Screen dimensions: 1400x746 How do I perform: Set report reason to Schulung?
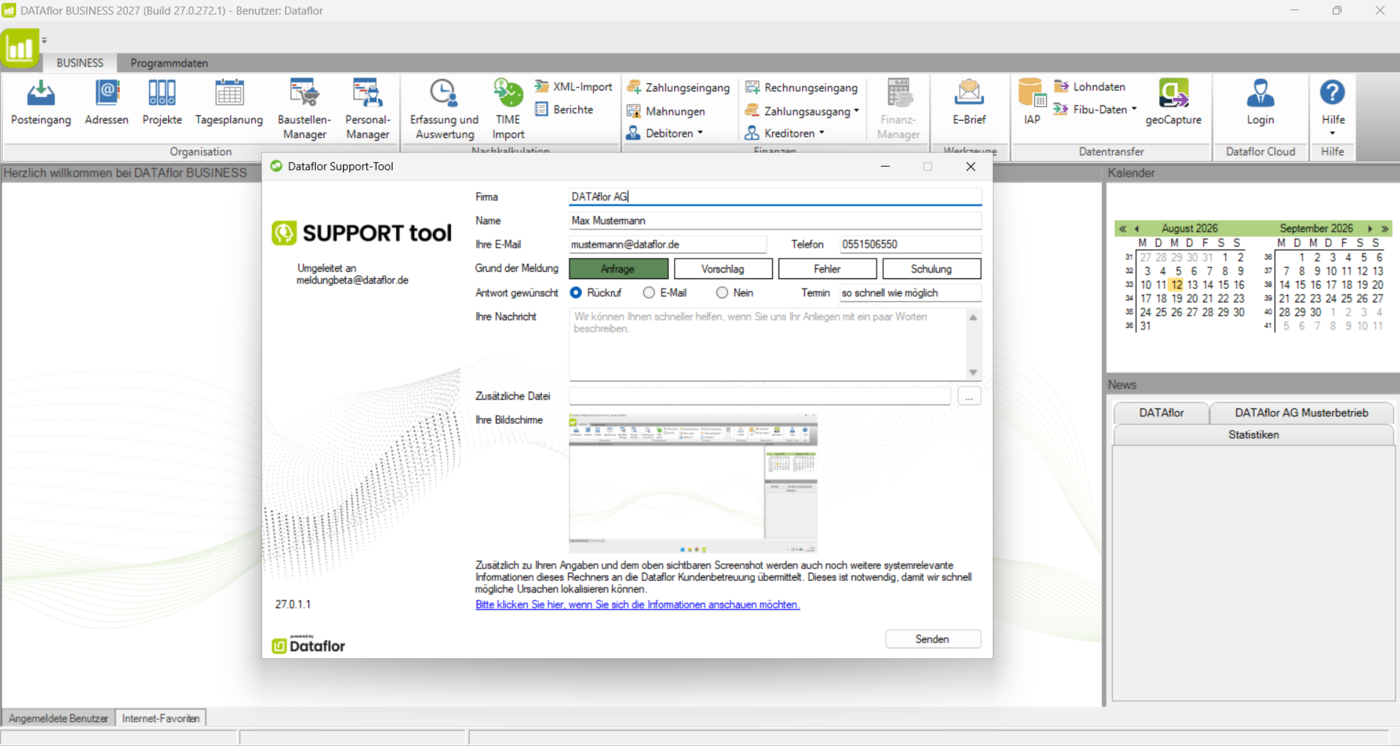(931, 269)
